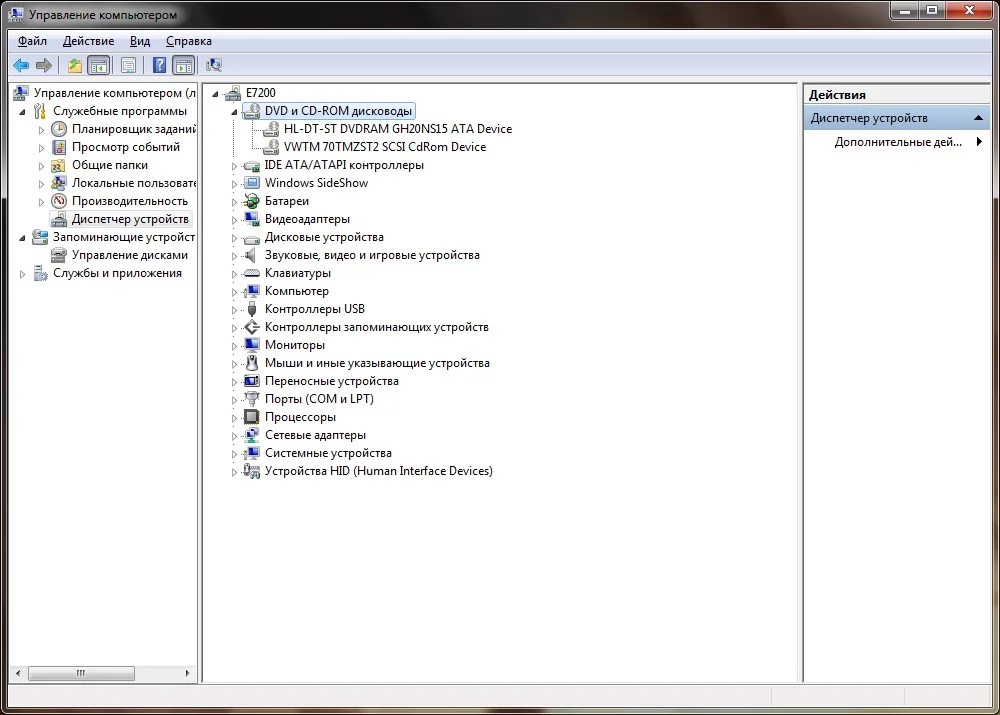The image size is (1000, 715).
Task: Click the Контроллеры USB plug icon
Action: point(253,309)
